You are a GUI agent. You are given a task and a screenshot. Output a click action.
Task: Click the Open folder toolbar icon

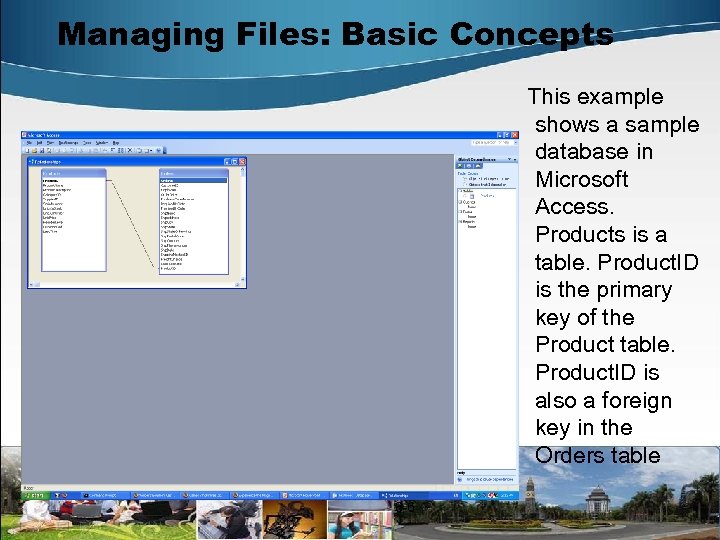34,150
